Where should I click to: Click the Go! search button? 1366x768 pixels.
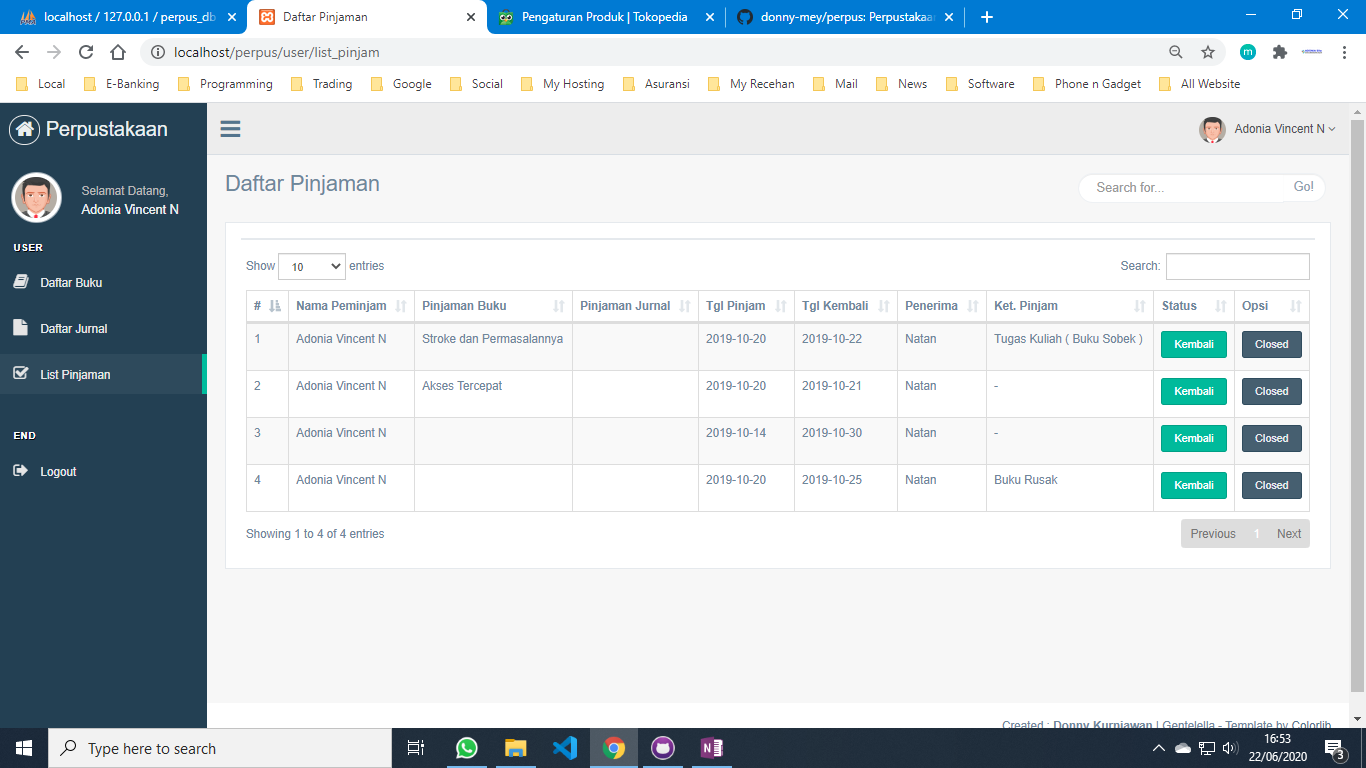coord(1304,187)
